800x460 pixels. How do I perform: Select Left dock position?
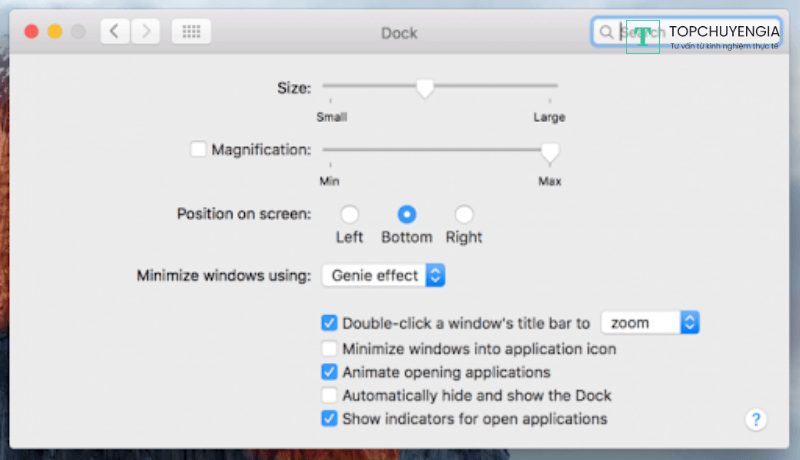[349, 214]
